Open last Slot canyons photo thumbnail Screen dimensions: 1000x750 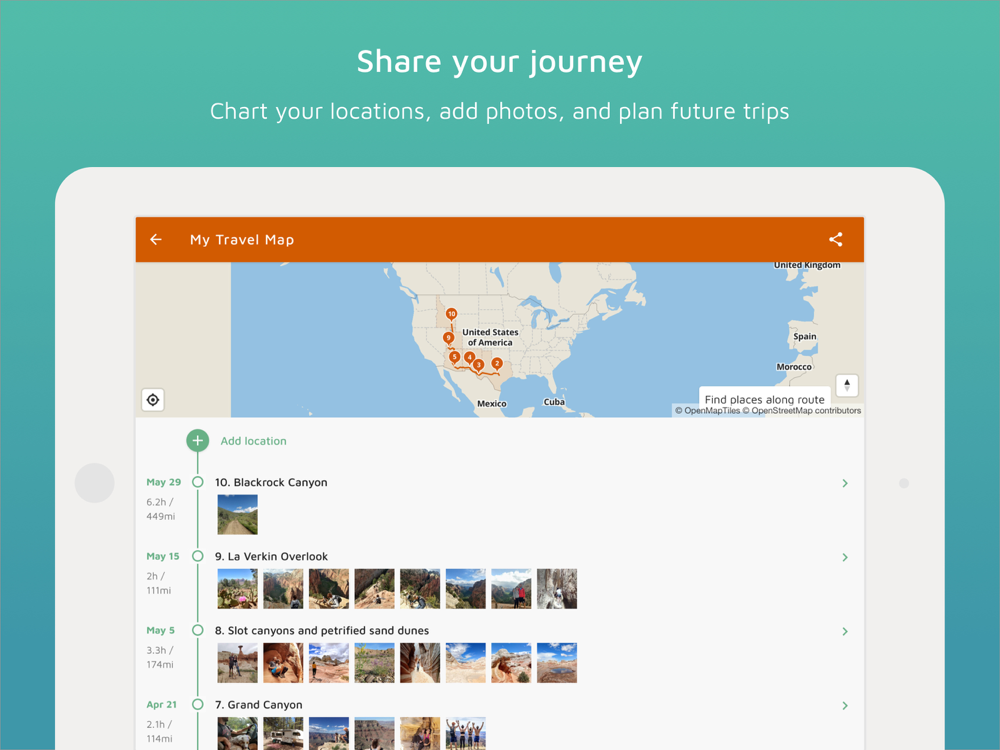point(557,663)
